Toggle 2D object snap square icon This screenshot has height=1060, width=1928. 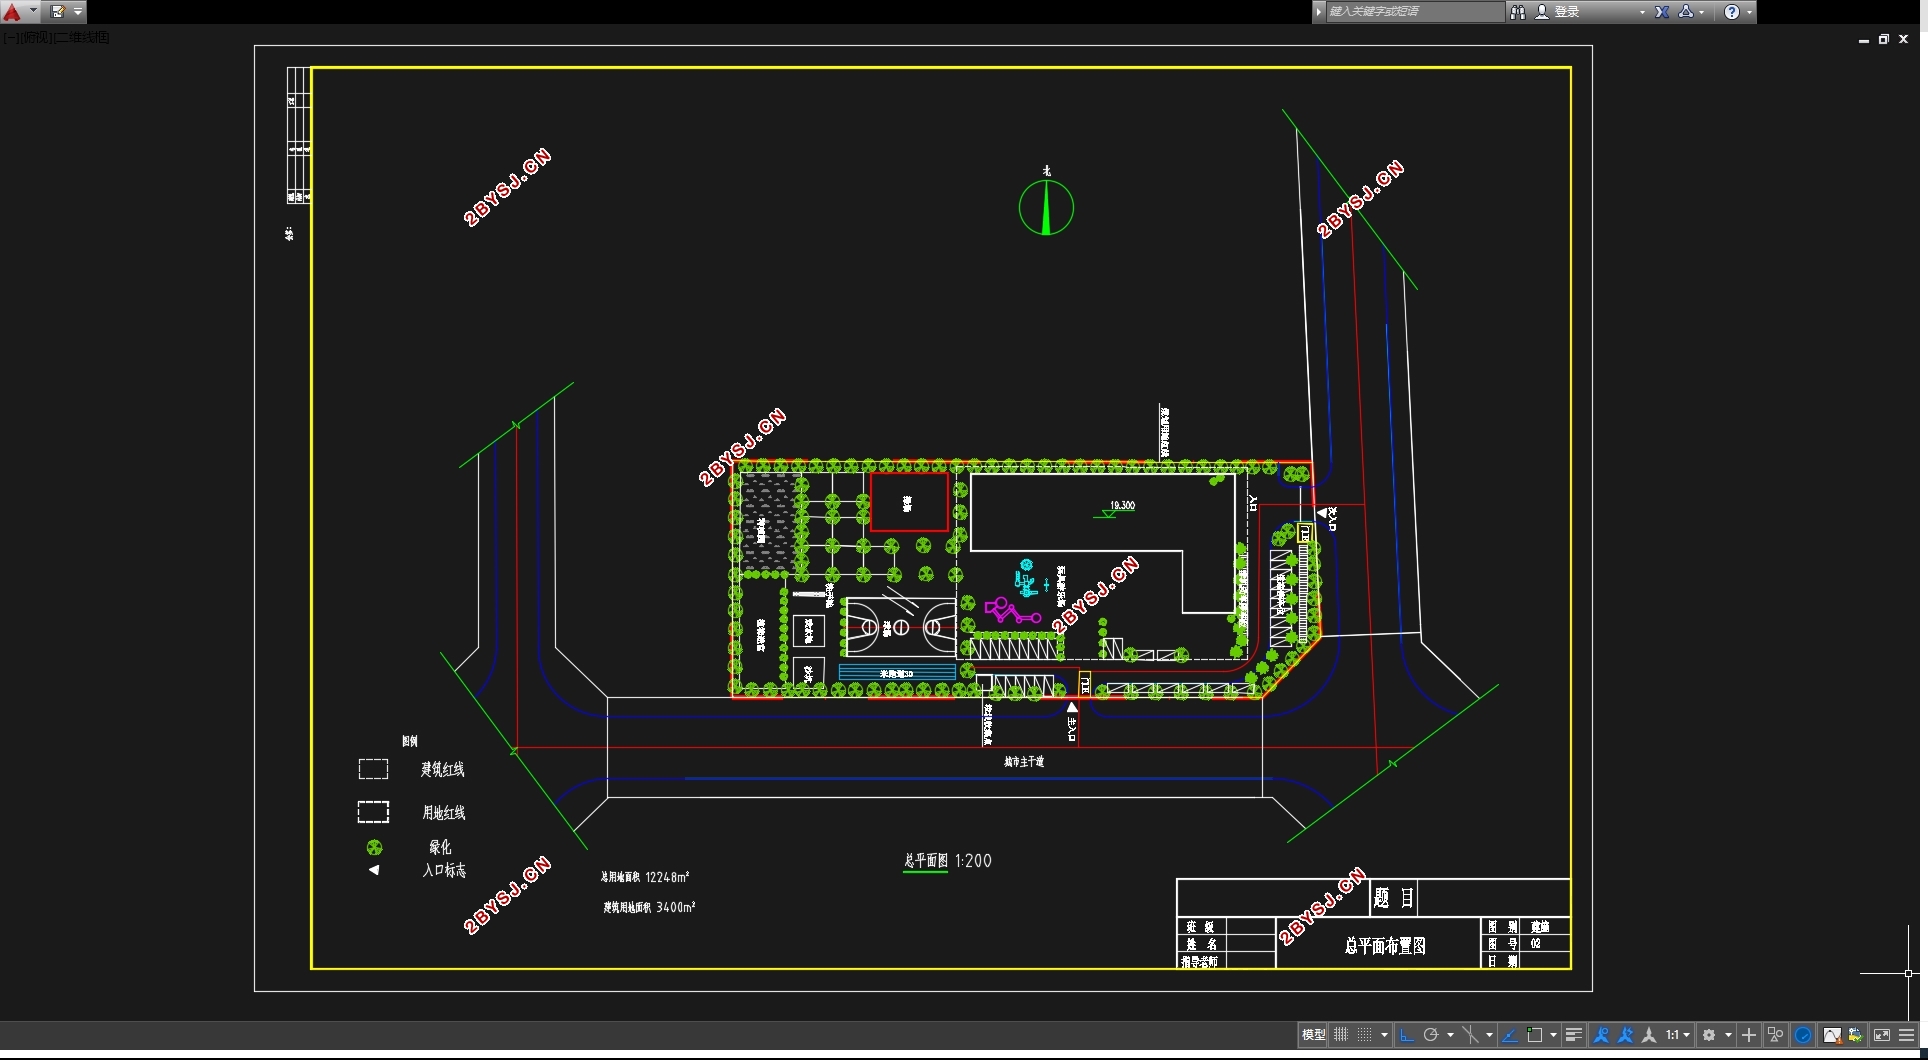pyautogui.click(x=1535, y=1035)
